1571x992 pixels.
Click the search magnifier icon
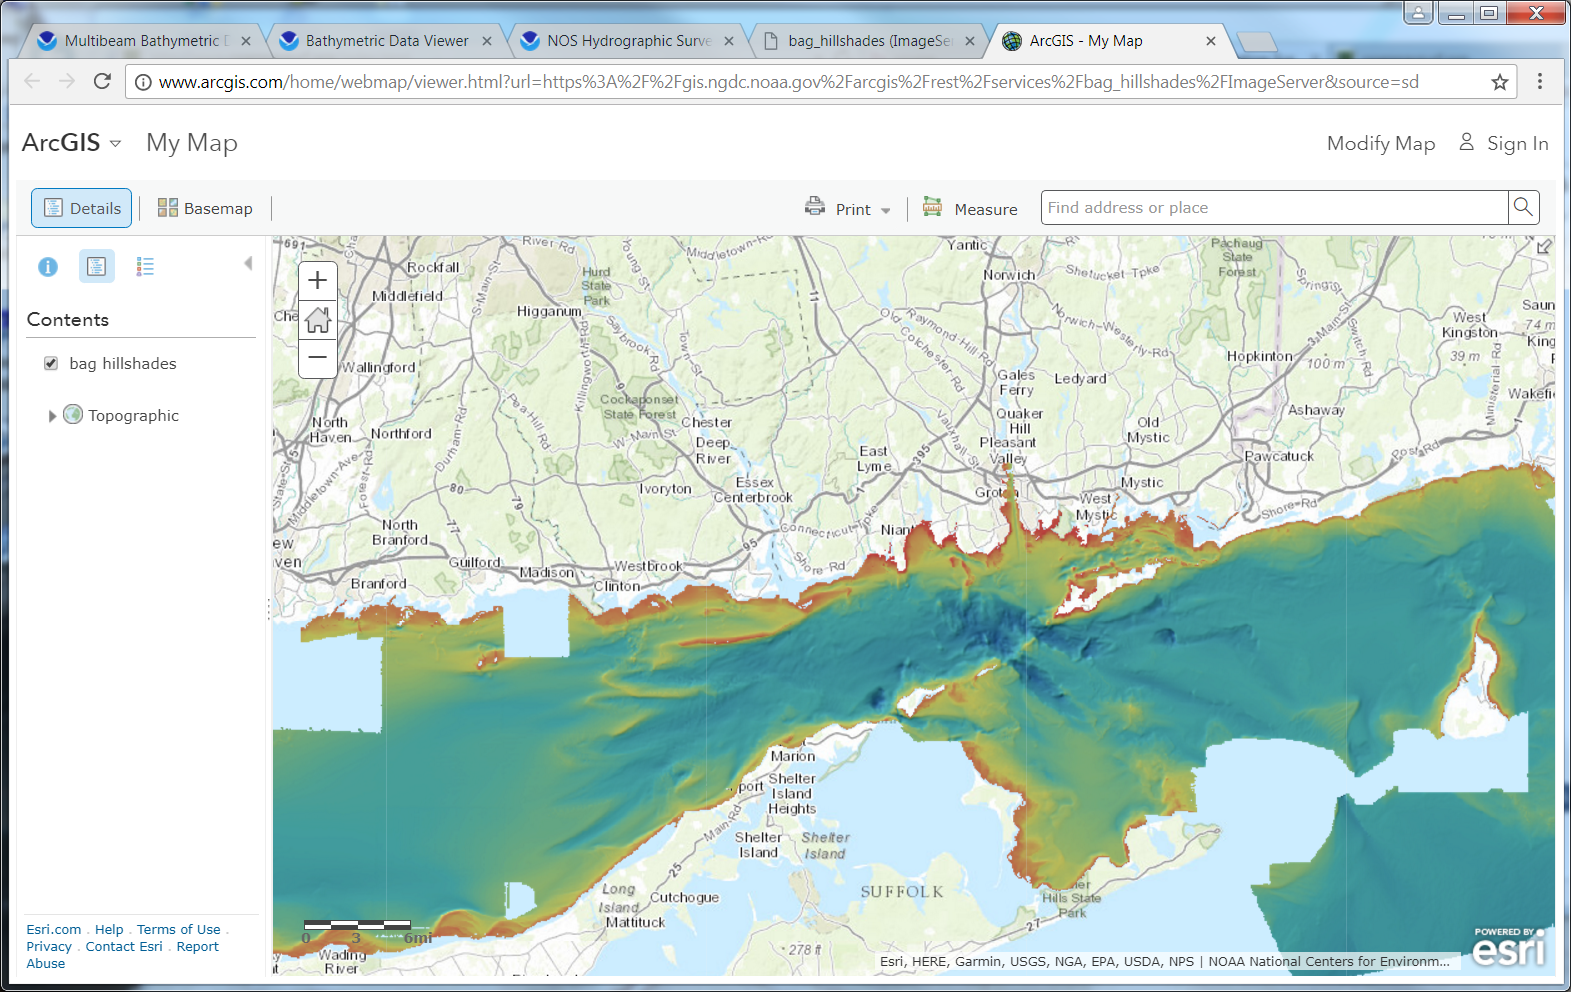click(x=1522, y=207)
